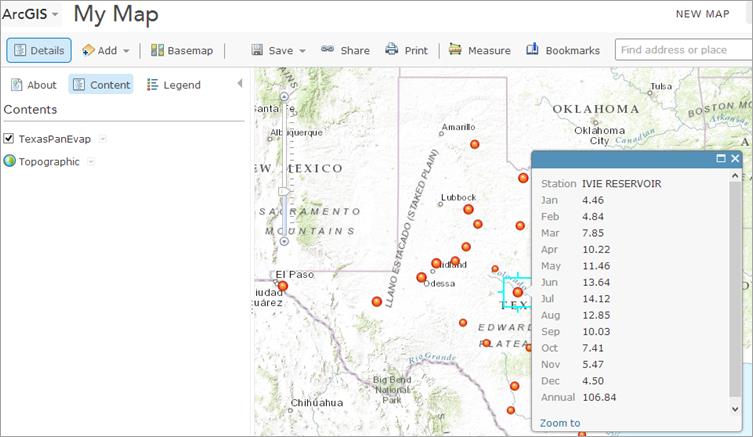Switch to the Legend tab
The image size is (753, 437).
click(174, 85)
